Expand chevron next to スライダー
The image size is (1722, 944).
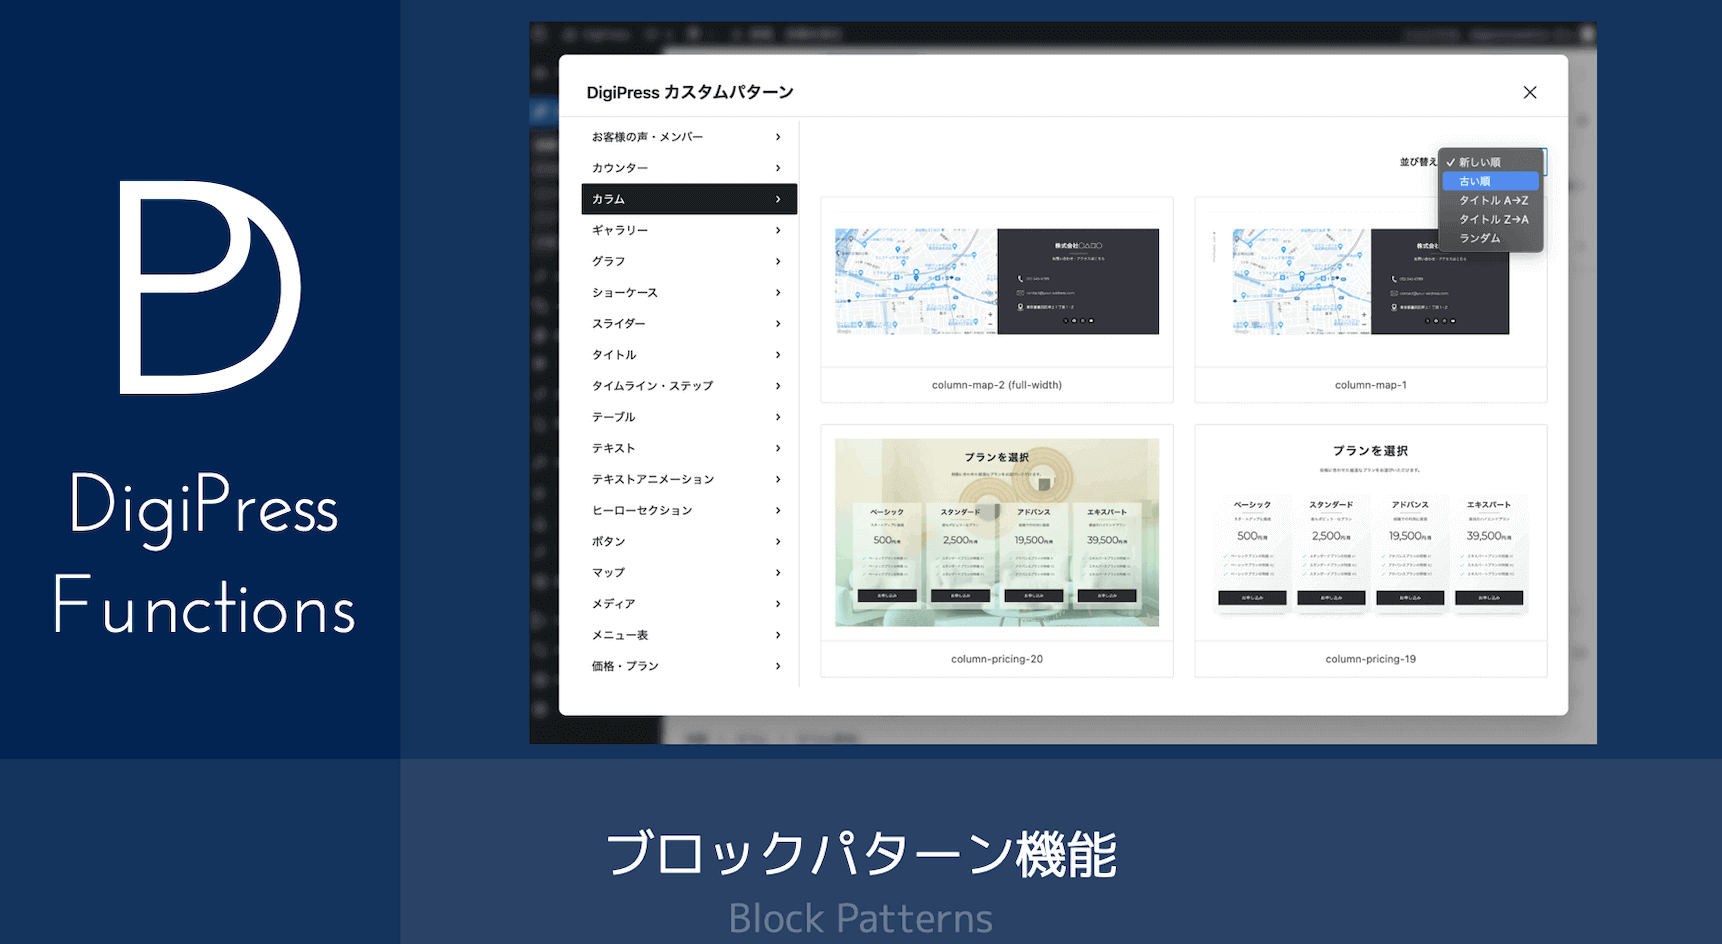778,323
